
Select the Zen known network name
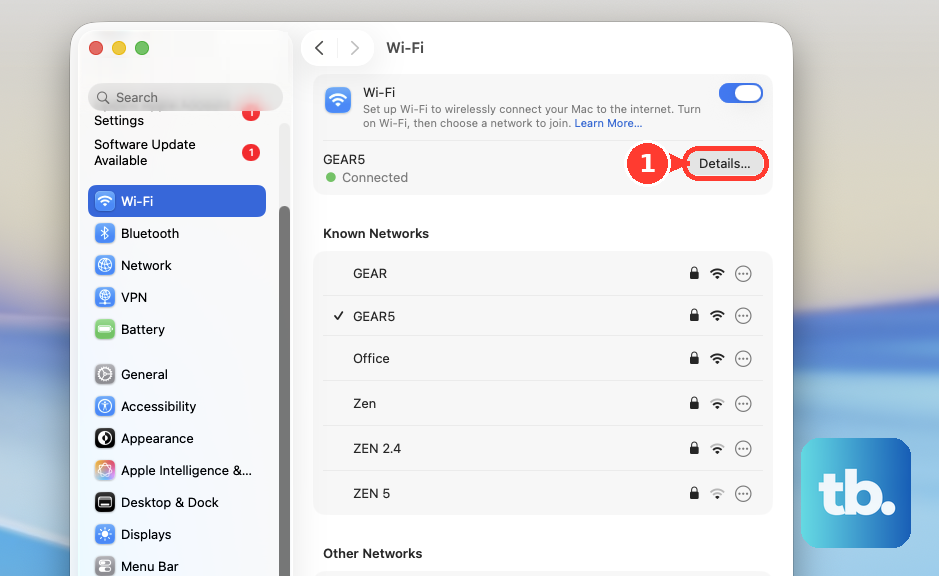(x=365, y=404)
